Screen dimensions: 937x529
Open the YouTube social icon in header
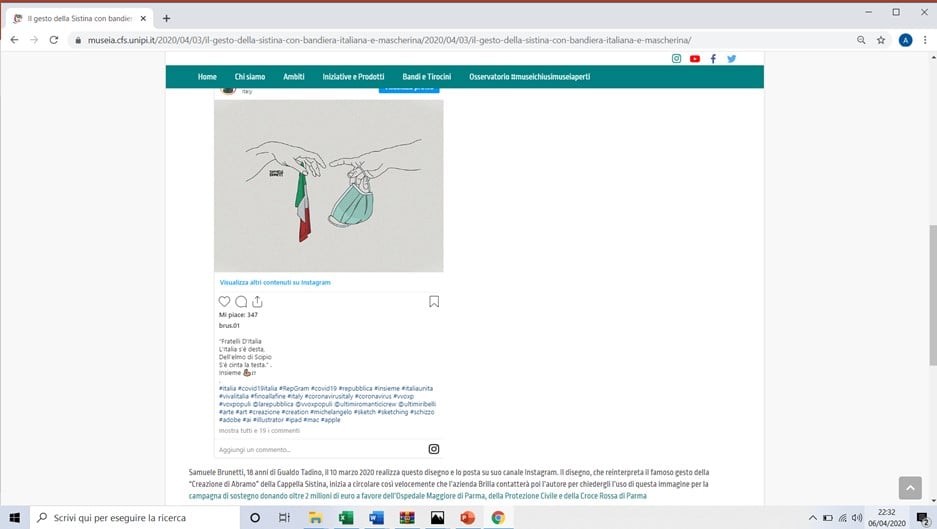[694, 59]
